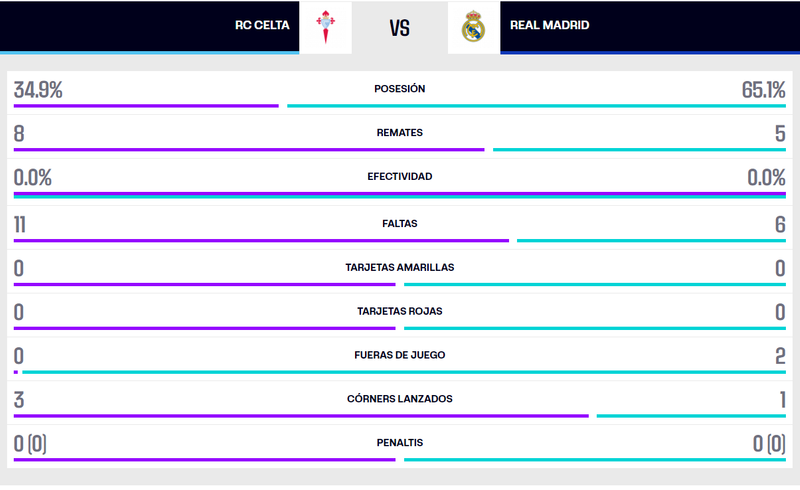Click the Fueras de Juego label
This screenshot has width=800, height=490.
[x=400, y=355]
